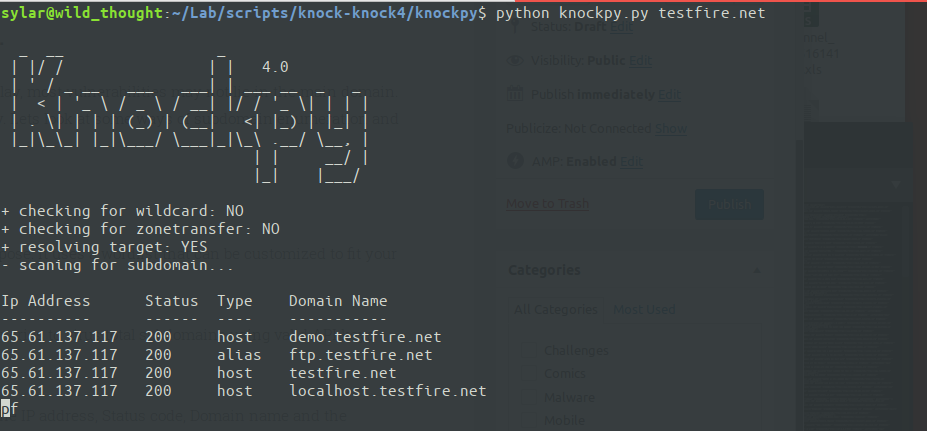Viewport: 927px width, 431px height.
Task: Tick the Mobile category checkbox
Action: pyautogui.click(x=529, y=420)
